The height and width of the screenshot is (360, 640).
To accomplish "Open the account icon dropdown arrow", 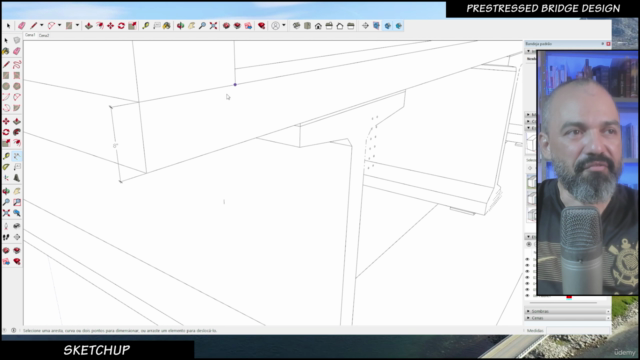I will point(284,26).
